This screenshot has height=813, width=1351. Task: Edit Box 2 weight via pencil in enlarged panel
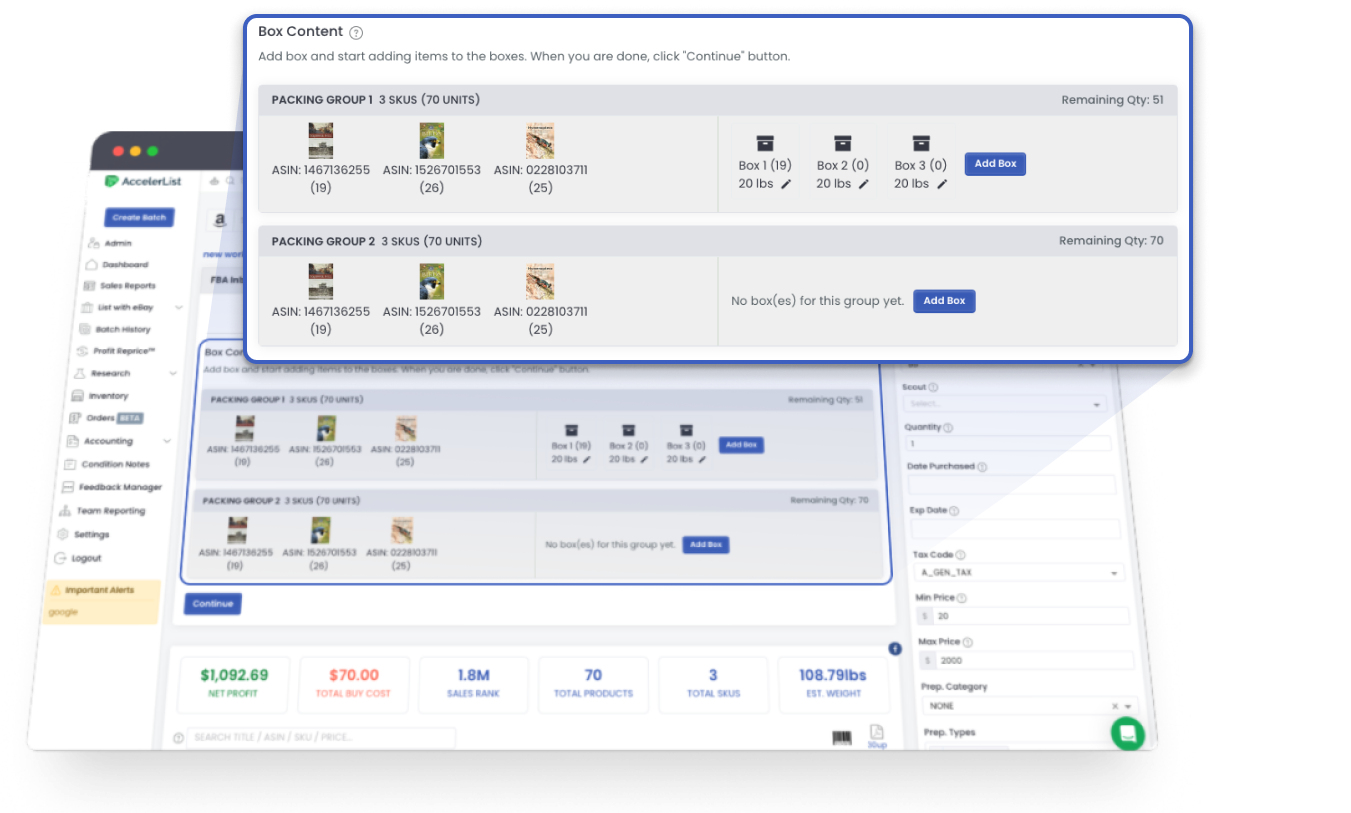(863, 184)
